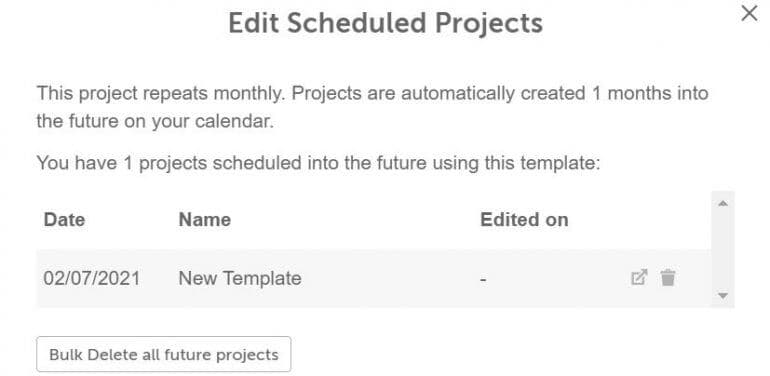Click the Edited on column header
This screenshot has height=376, width=770.
[524, 219]
